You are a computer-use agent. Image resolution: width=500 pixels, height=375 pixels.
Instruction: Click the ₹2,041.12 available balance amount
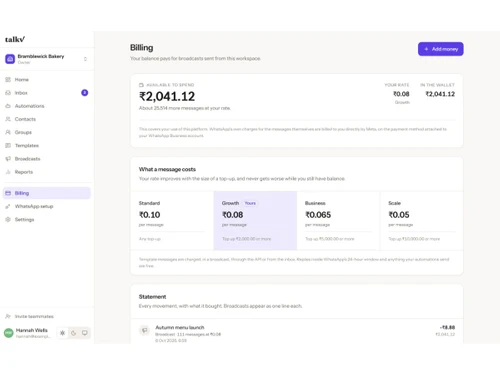pos(167,96)
